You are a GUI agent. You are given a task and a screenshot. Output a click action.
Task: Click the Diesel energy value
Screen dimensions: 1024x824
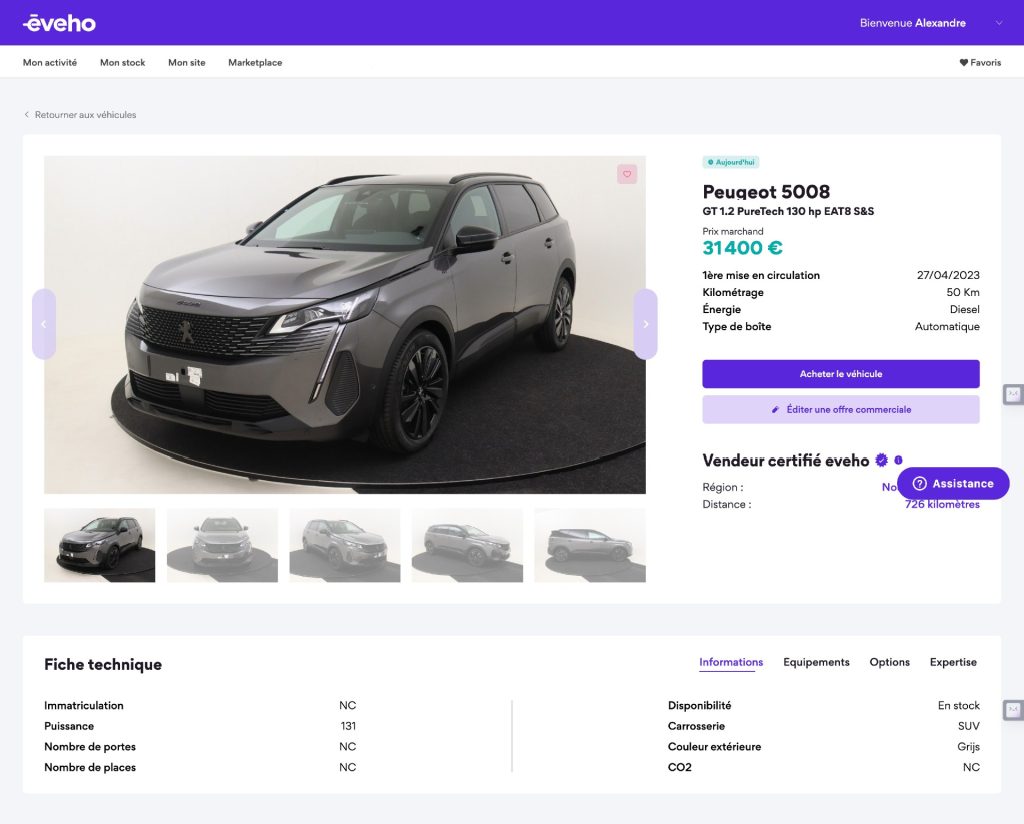click(x=965, y=309)
